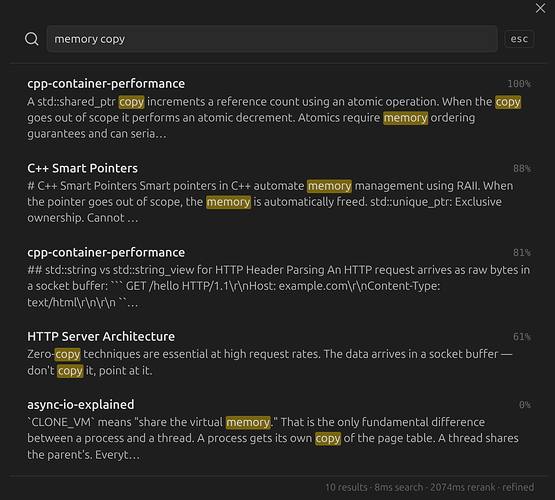Open the C++ Smart Pointers result
This screenshot has height=500, width=555.
pos(82,168)
